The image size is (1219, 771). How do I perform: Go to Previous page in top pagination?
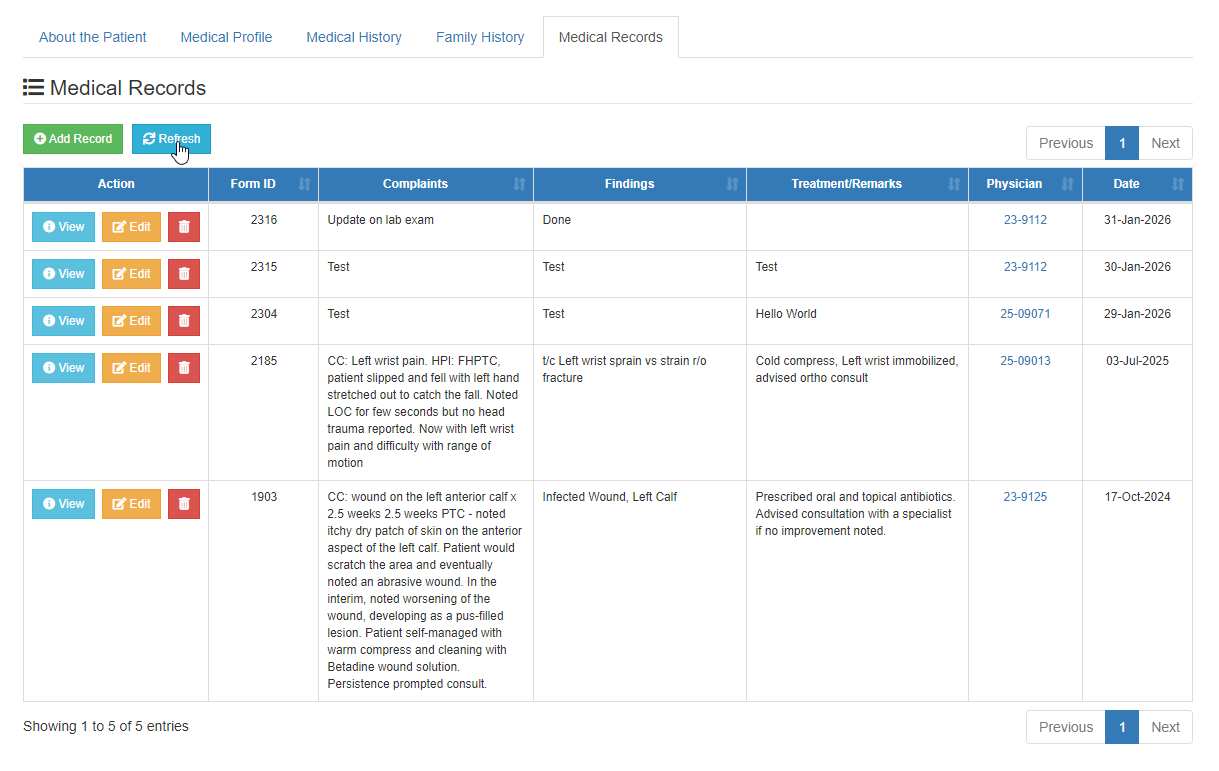coord(1066,143)
